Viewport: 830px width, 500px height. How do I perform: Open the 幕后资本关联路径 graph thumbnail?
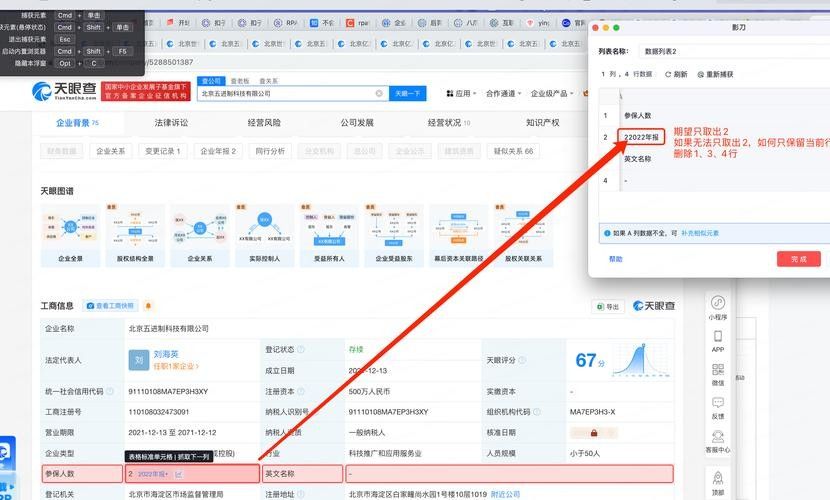458,235
